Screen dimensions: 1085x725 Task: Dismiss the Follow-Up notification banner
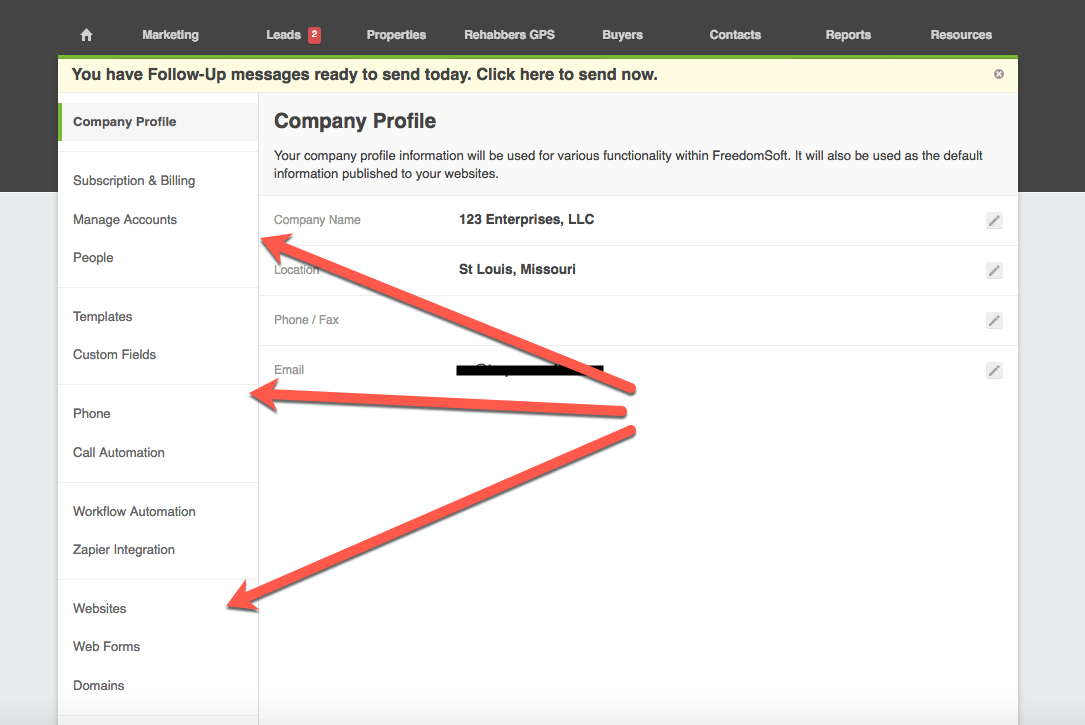point(998,74)
